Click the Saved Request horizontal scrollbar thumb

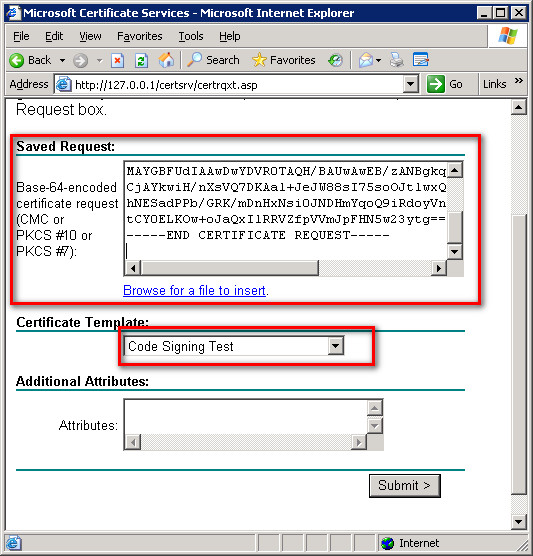(x=230, y=268)
